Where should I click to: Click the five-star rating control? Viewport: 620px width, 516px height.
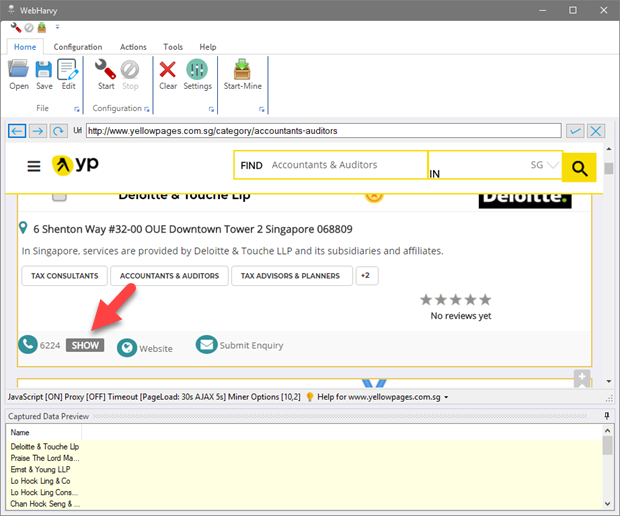455,299
